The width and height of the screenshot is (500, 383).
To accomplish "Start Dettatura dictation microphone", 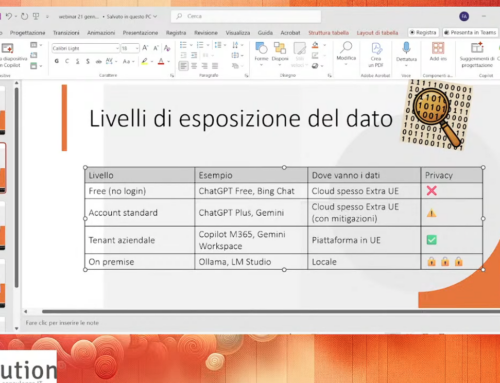I will (x=406, y=53).
